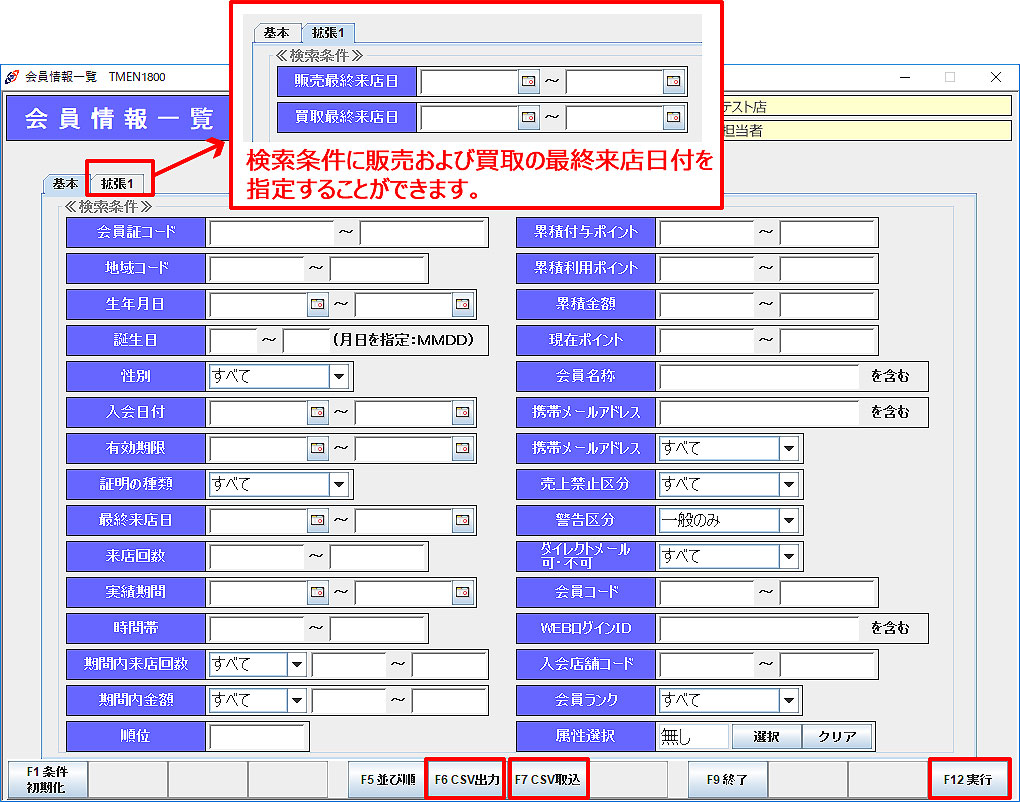
Task: Focus the 累積付与ポイント start field
Action: coord(706,232)
